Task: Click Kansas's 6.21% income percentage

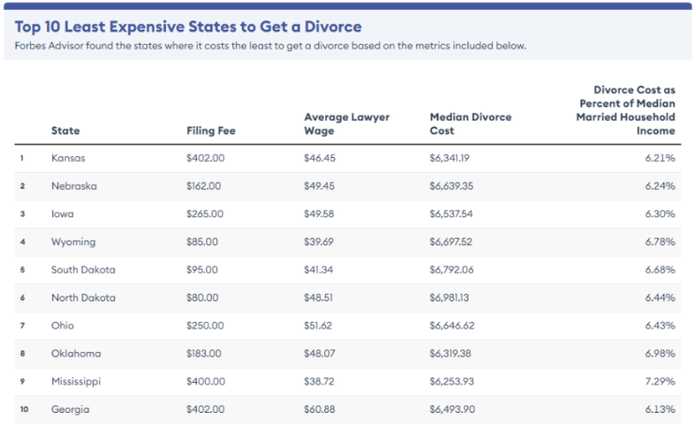Action: click(660, 158)
